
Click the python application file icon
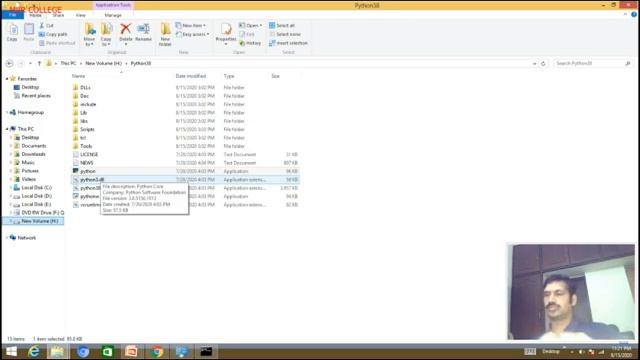click(76, 171)
